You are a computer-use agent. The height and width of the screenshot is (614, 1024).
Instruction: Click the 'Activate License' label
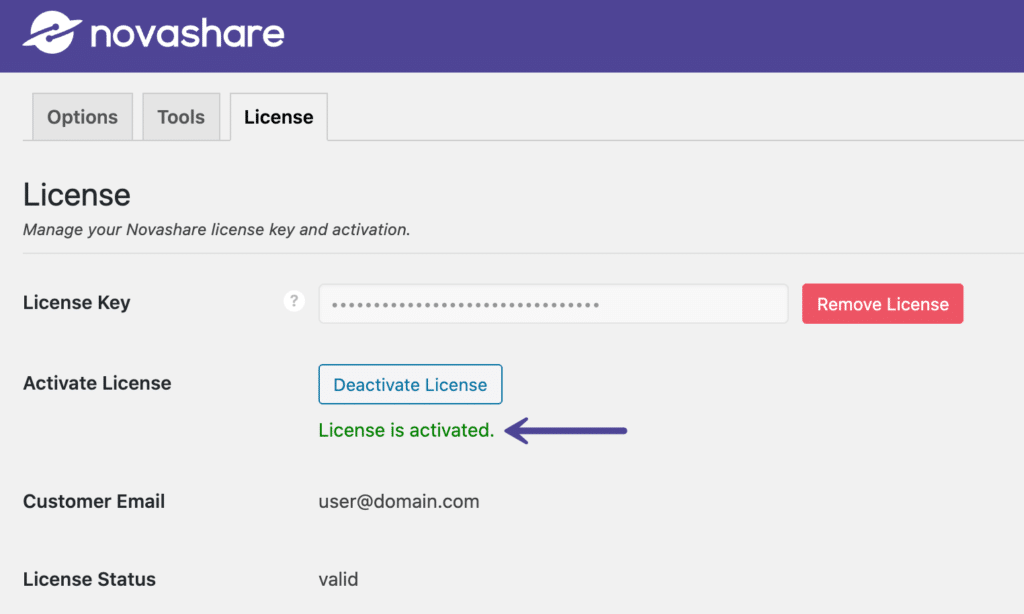(97, 383)
